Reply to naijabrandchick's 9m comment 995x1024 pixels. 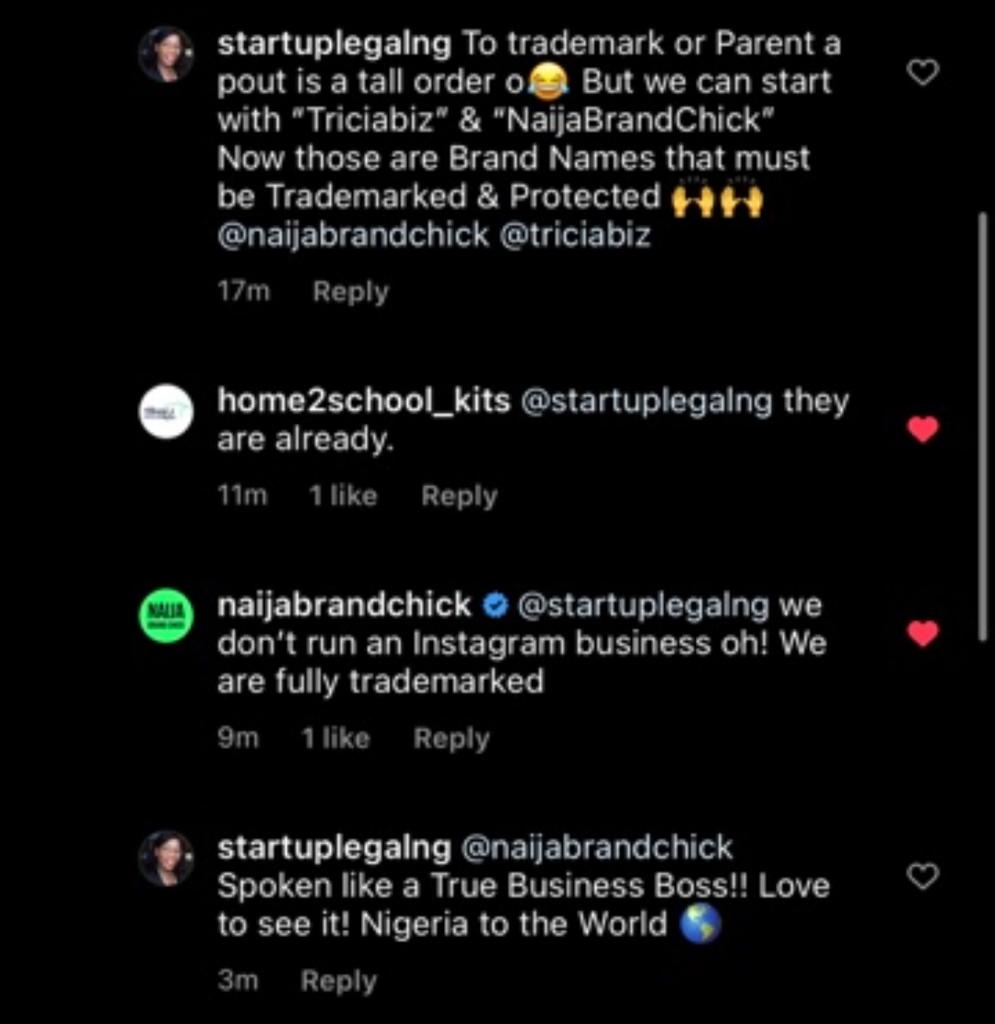(451, 739)
